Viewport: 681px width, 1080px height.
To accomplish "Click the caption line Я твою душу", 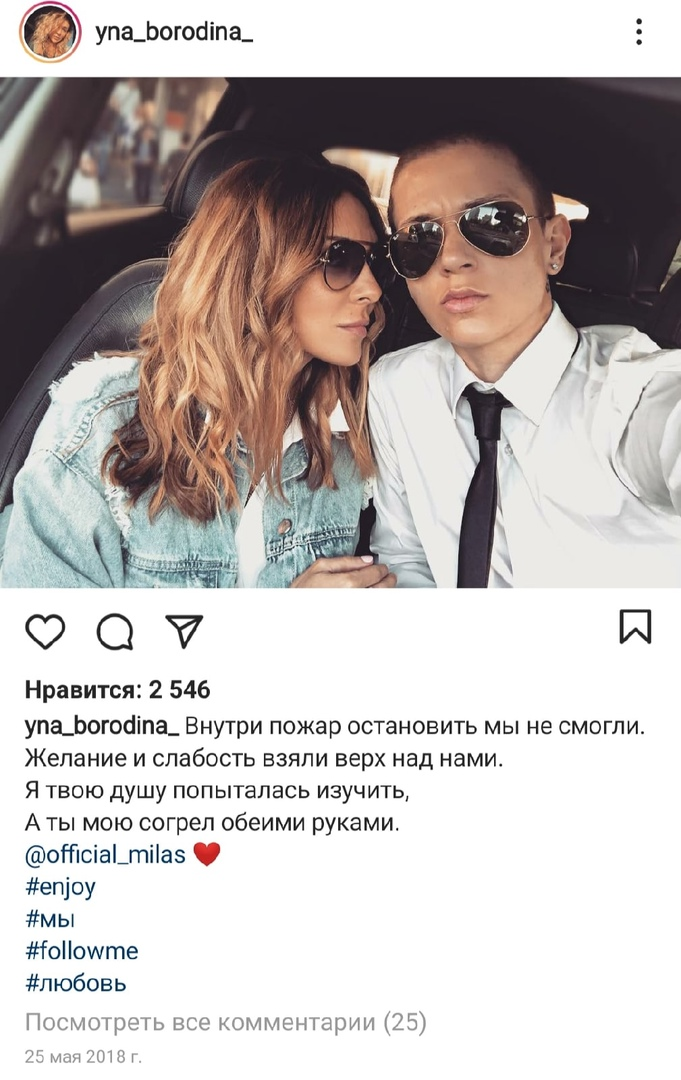I will click(x=218, y=791).
